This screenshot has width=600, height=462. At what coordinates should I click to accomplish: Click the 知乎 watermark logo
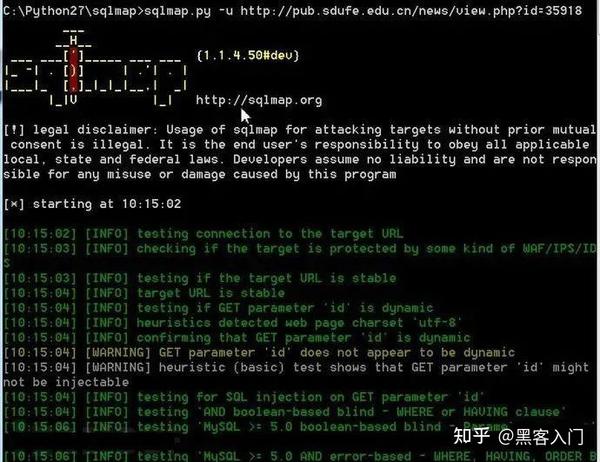pos(472,436)
